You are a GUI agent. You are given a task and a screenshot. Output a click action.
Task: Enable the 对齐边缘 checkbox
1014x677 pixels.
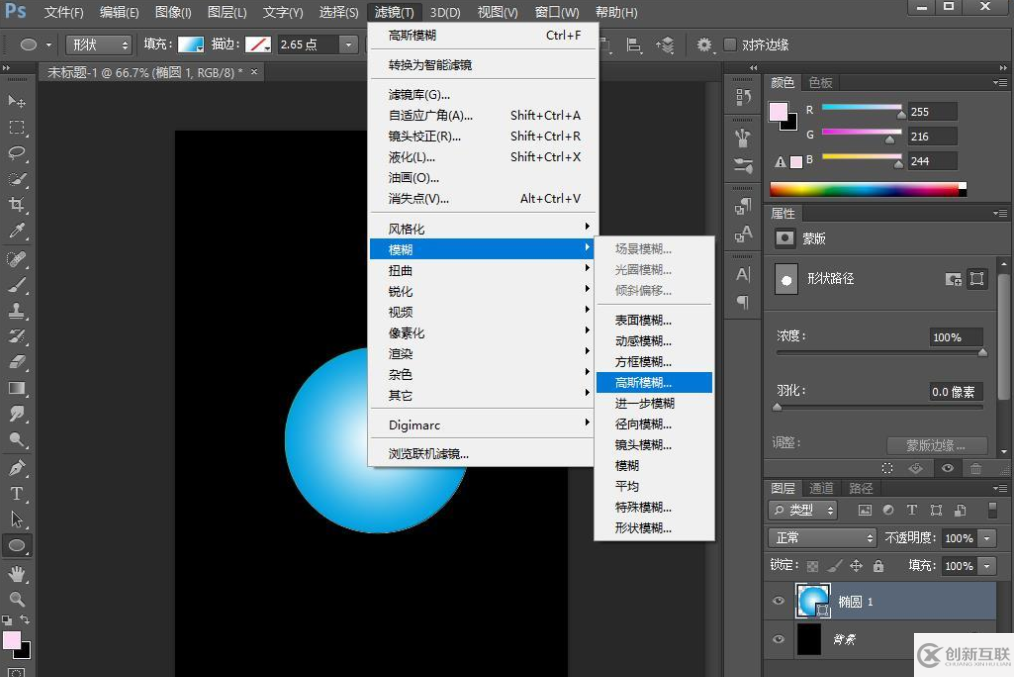(x=730, y=45)
